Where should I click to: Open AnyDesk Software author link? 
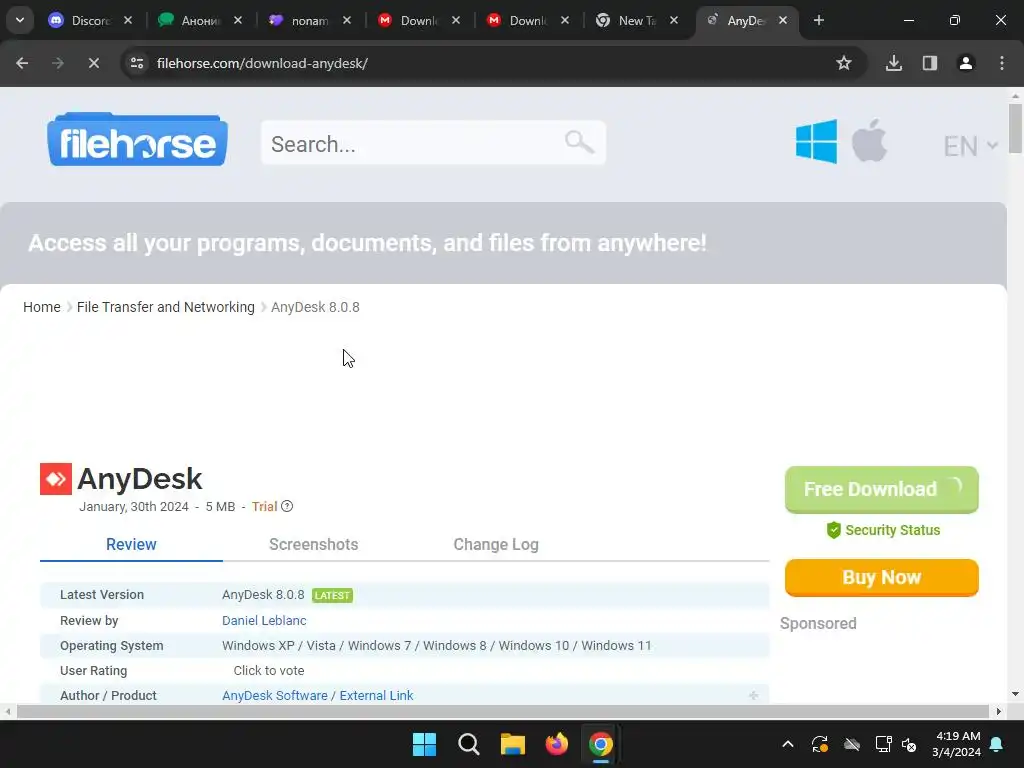pyautogui.click(x=274, y=696)
